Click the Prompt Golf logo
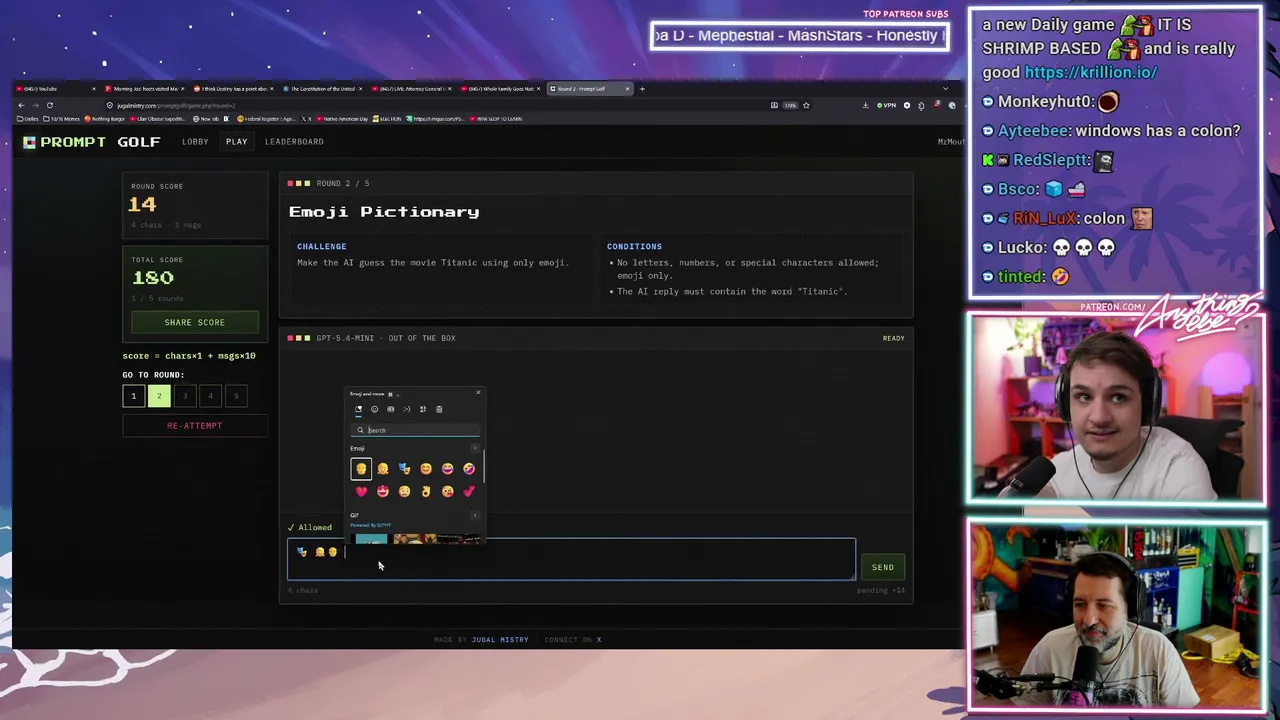 coord(92,142)
